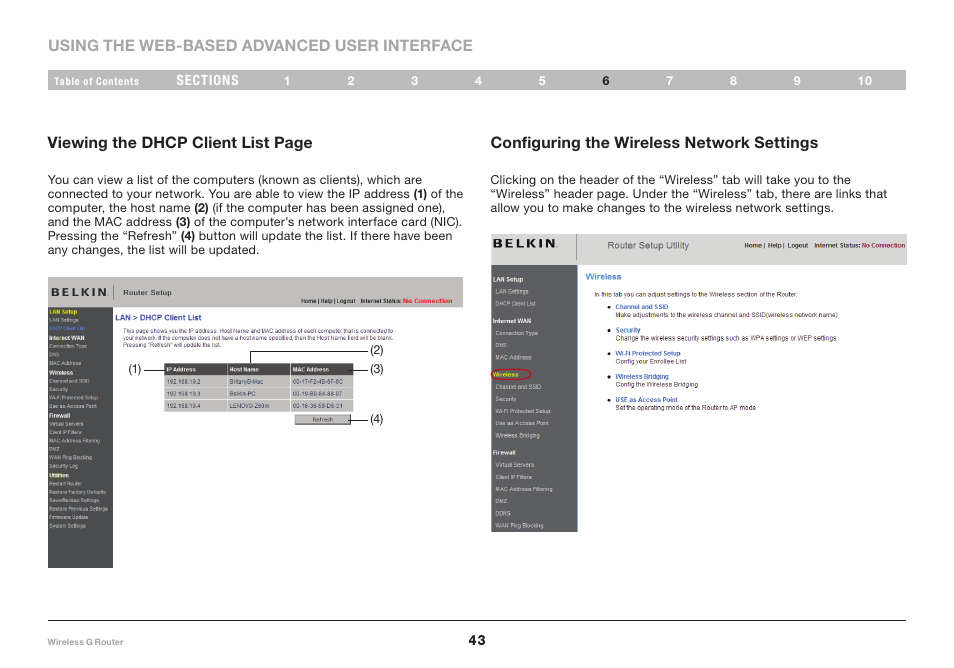The width and height of the screenshot is (954, 668).
Task: Select Firmware Update in Router Setup sidebar
Action: point(68,517)
